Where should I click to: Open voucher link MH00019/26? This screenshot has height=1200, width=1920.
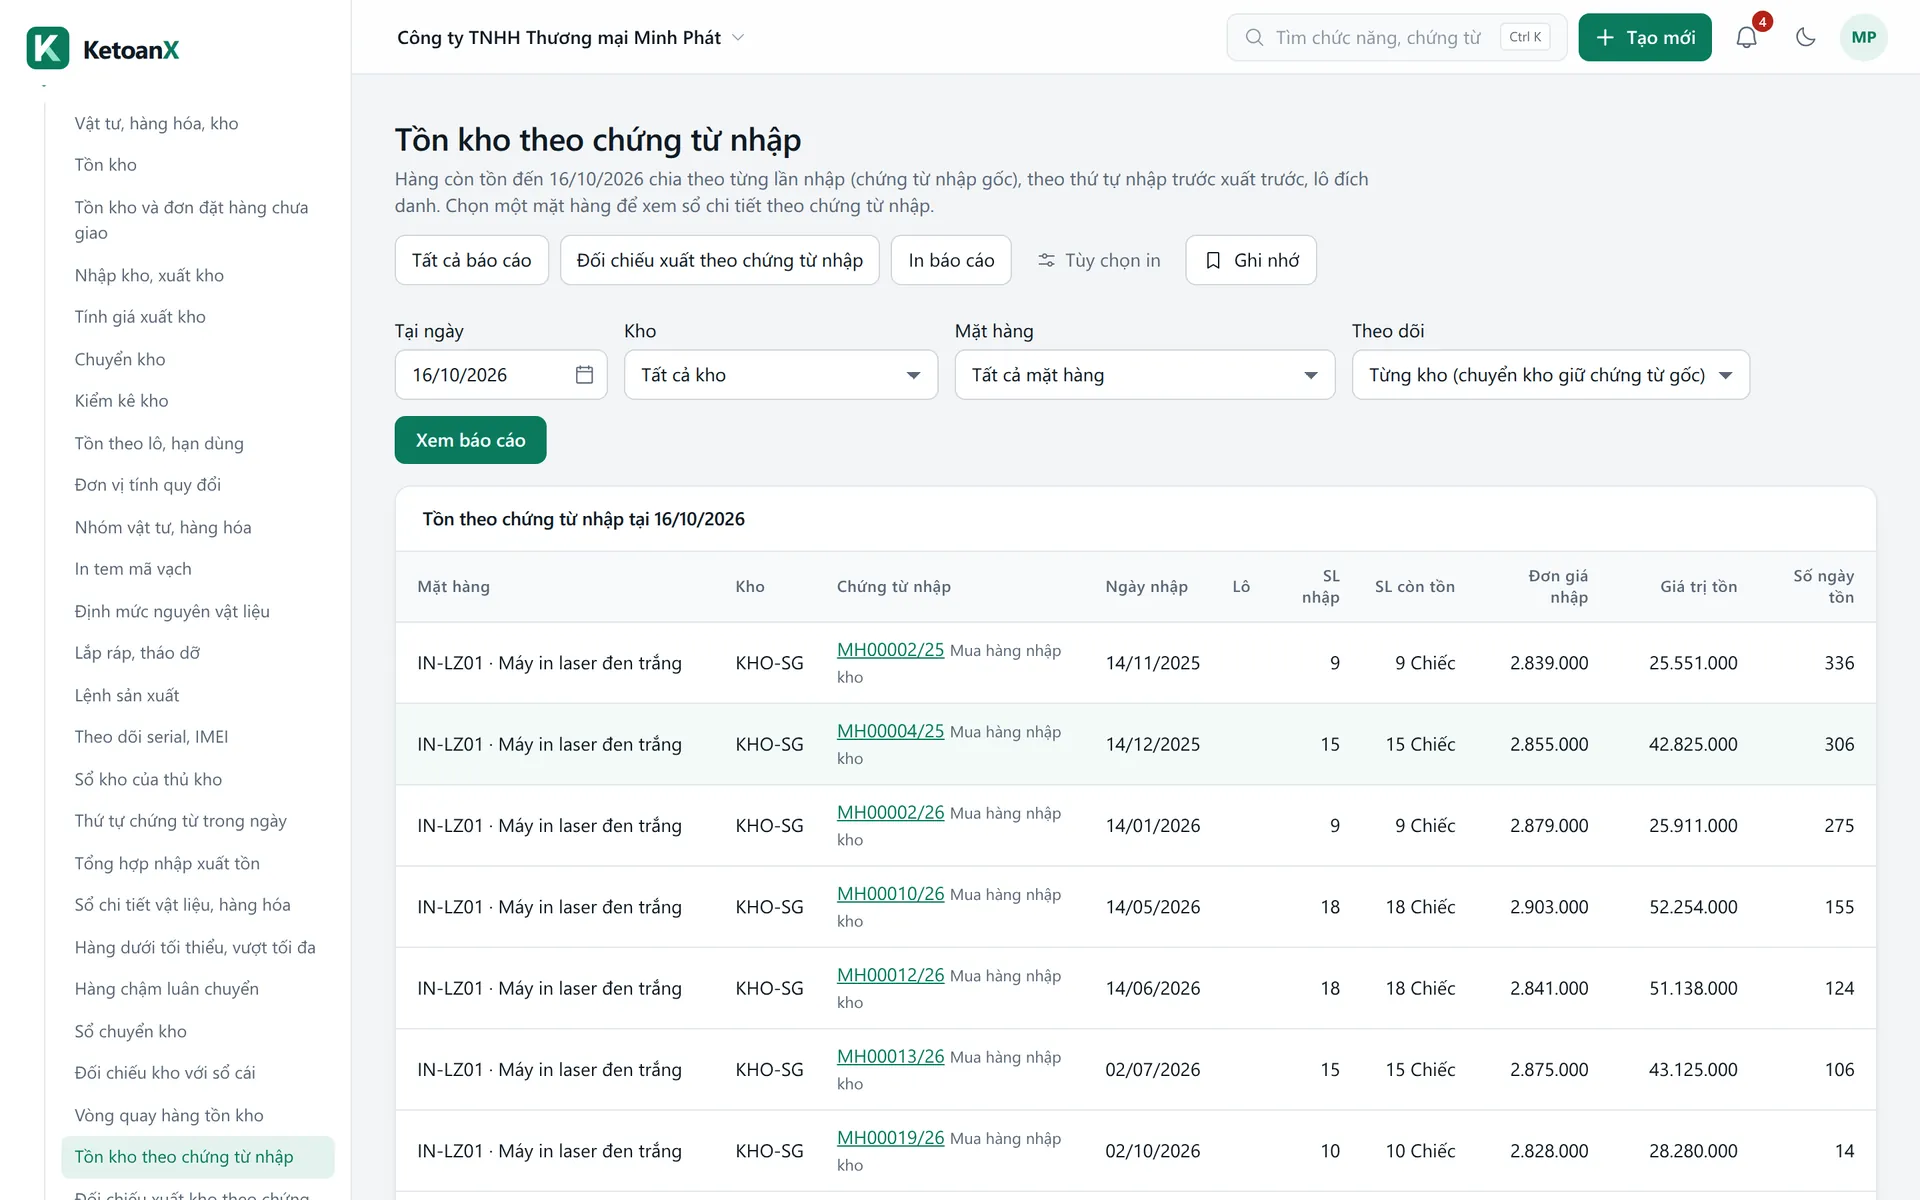tap(890, 1137)
